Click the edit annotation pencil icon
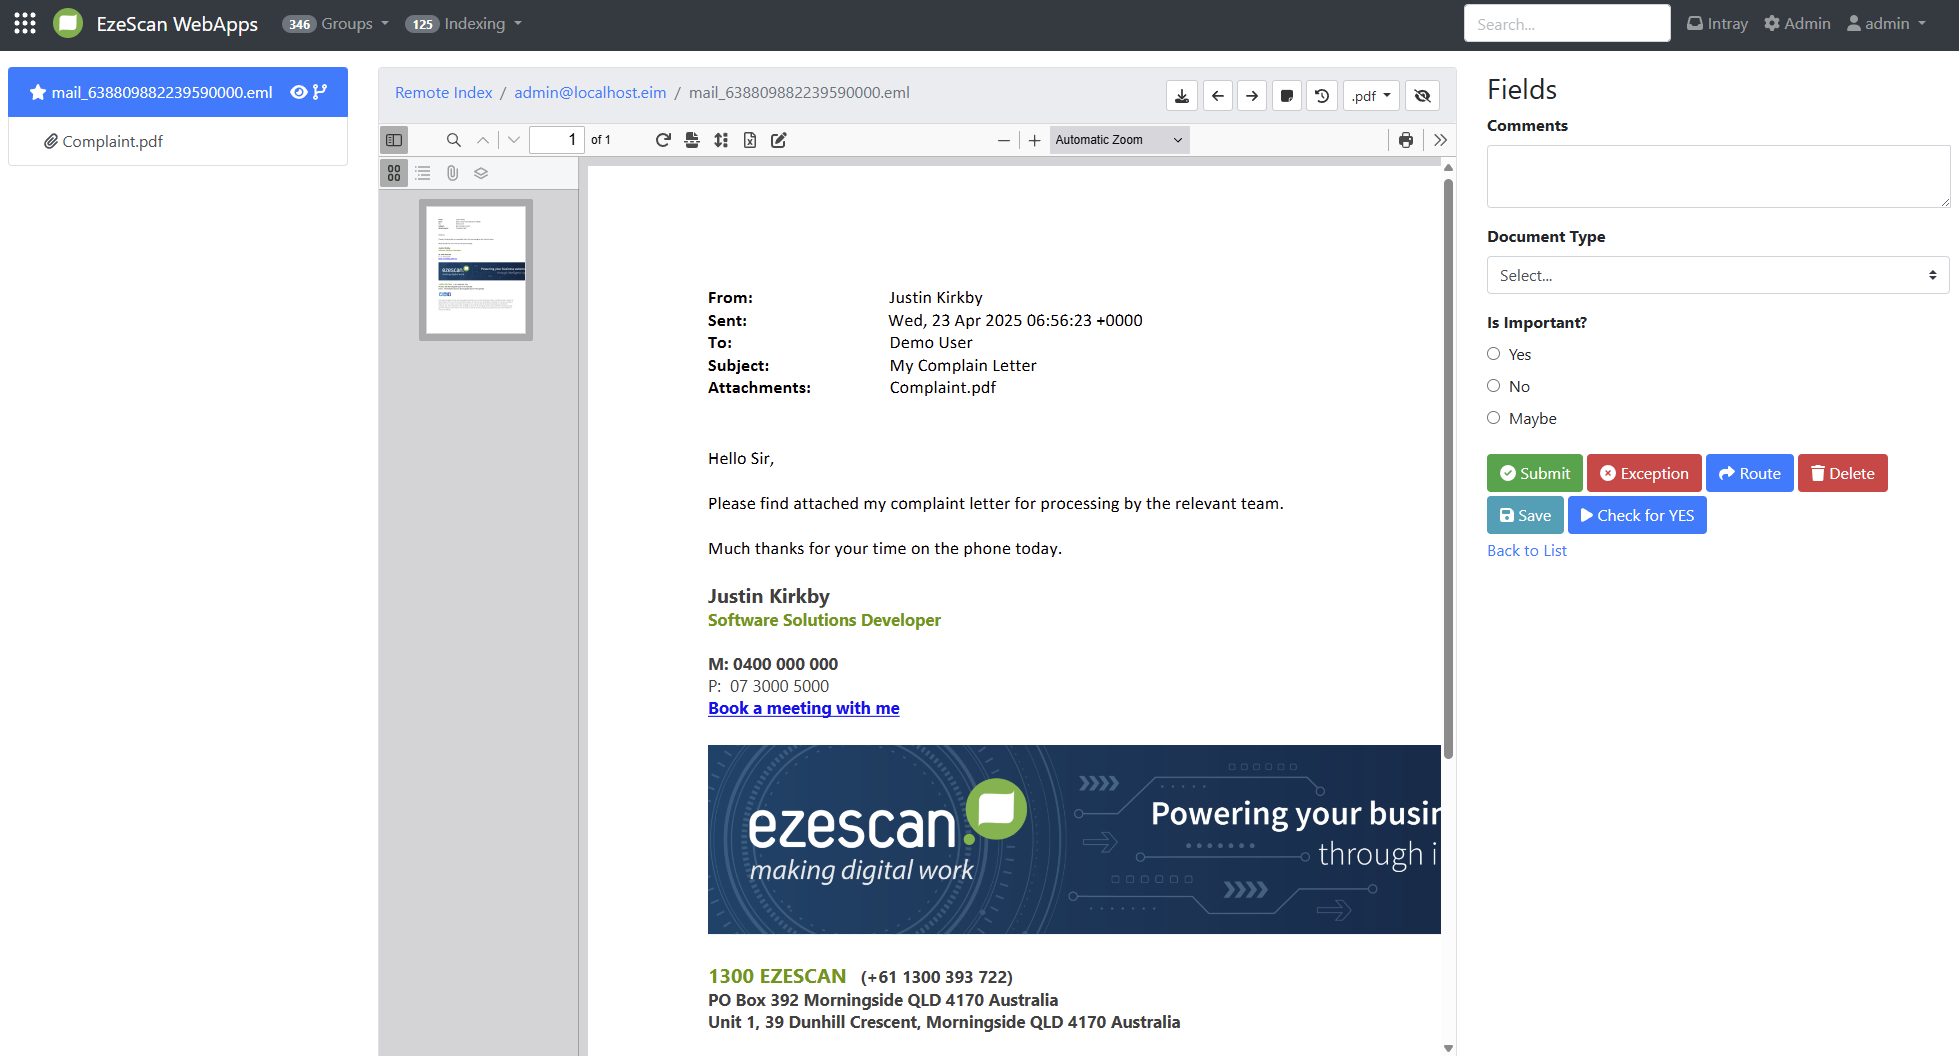This screenshot has width=1959, height=1056. pyautogui.click(x=779, y=140)
